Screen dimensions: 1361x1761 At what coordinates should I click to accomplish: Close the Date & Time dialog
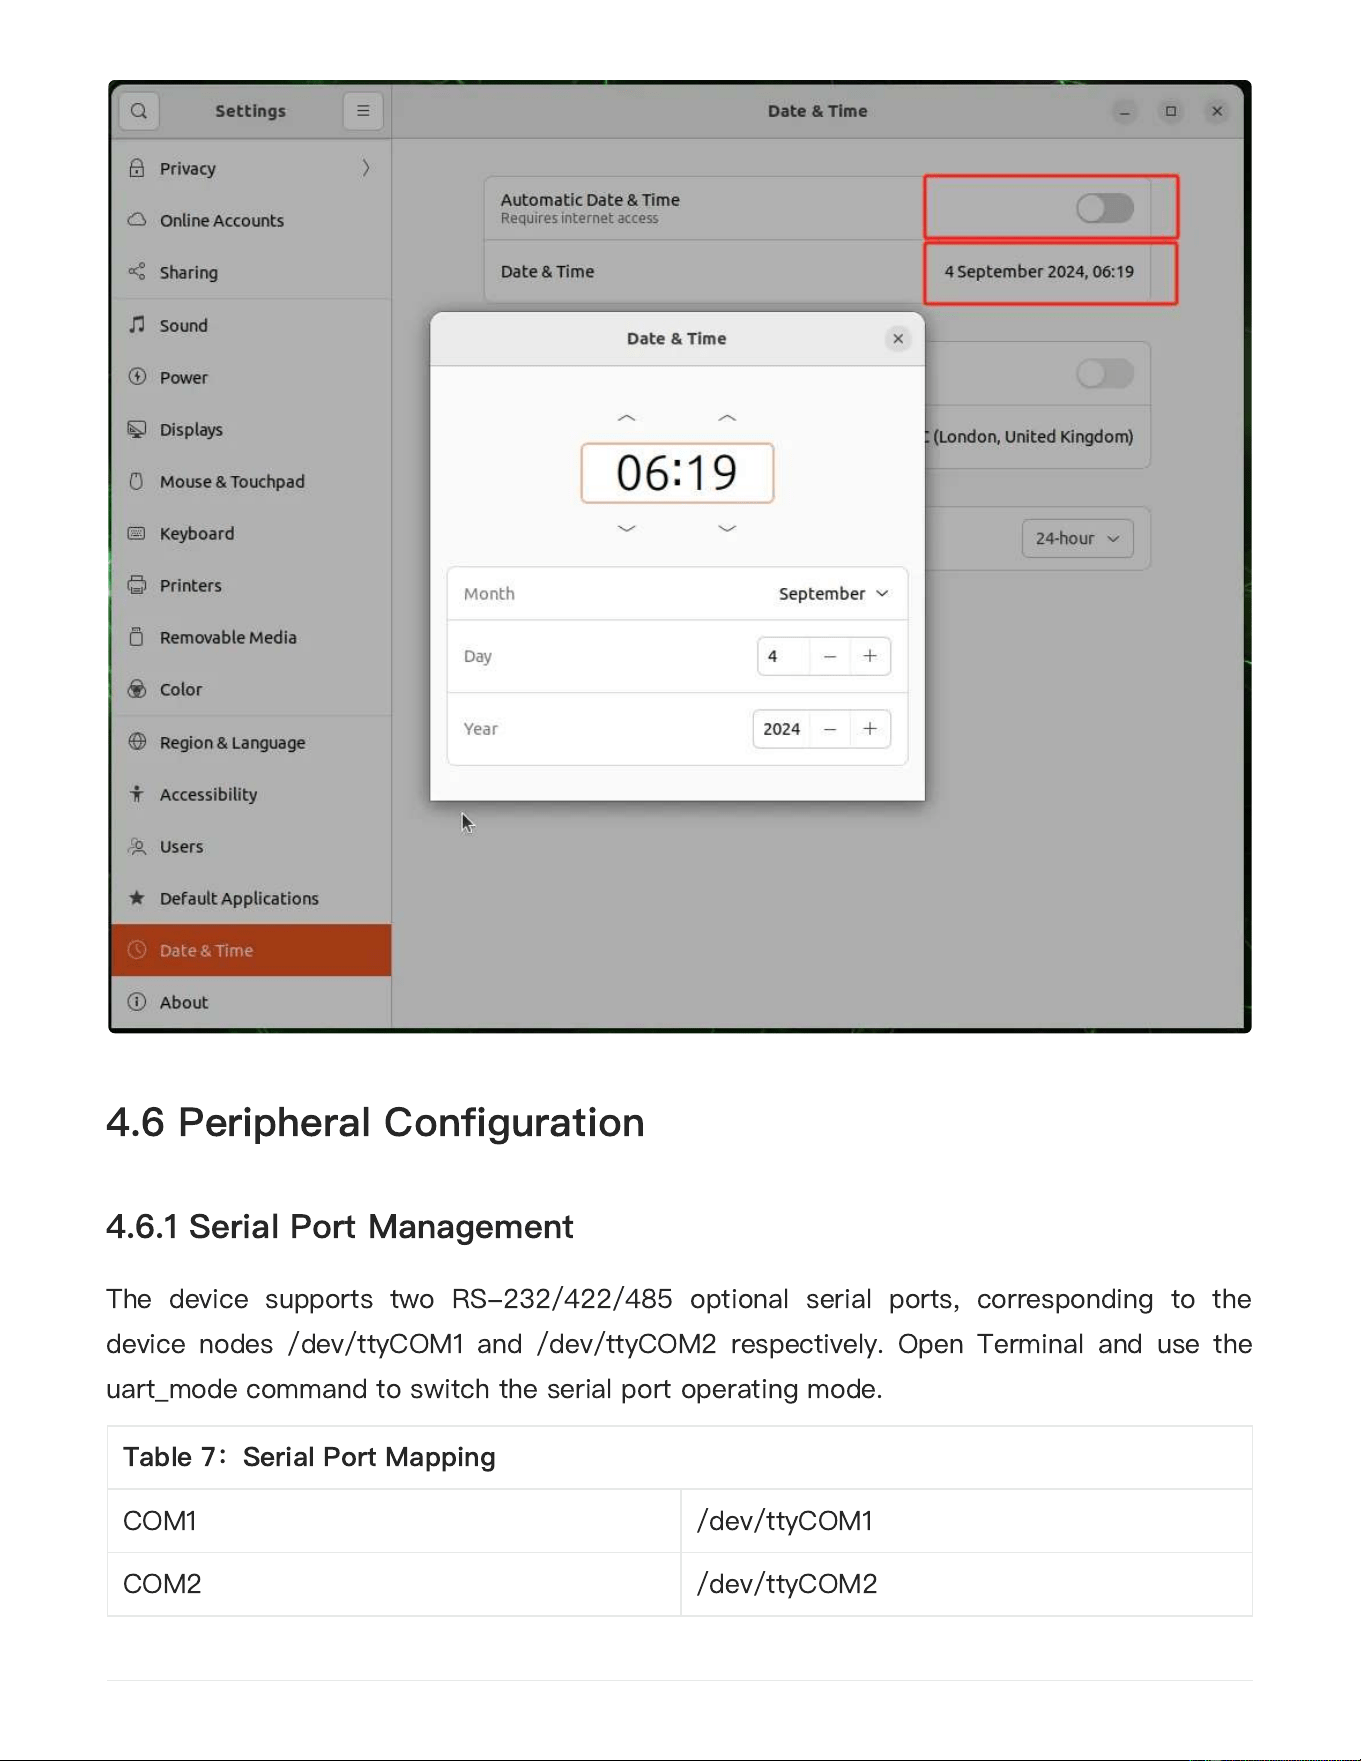click(x=898, y=339)
